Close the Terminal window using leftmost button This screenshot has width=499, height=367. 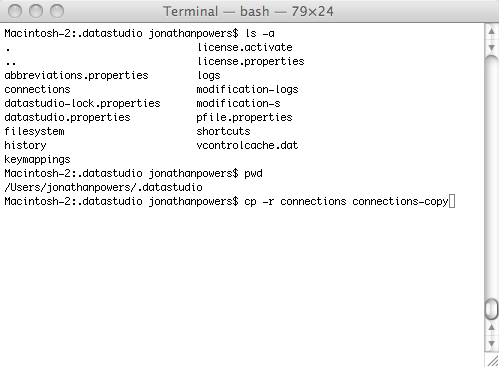(x=15, y=11)
